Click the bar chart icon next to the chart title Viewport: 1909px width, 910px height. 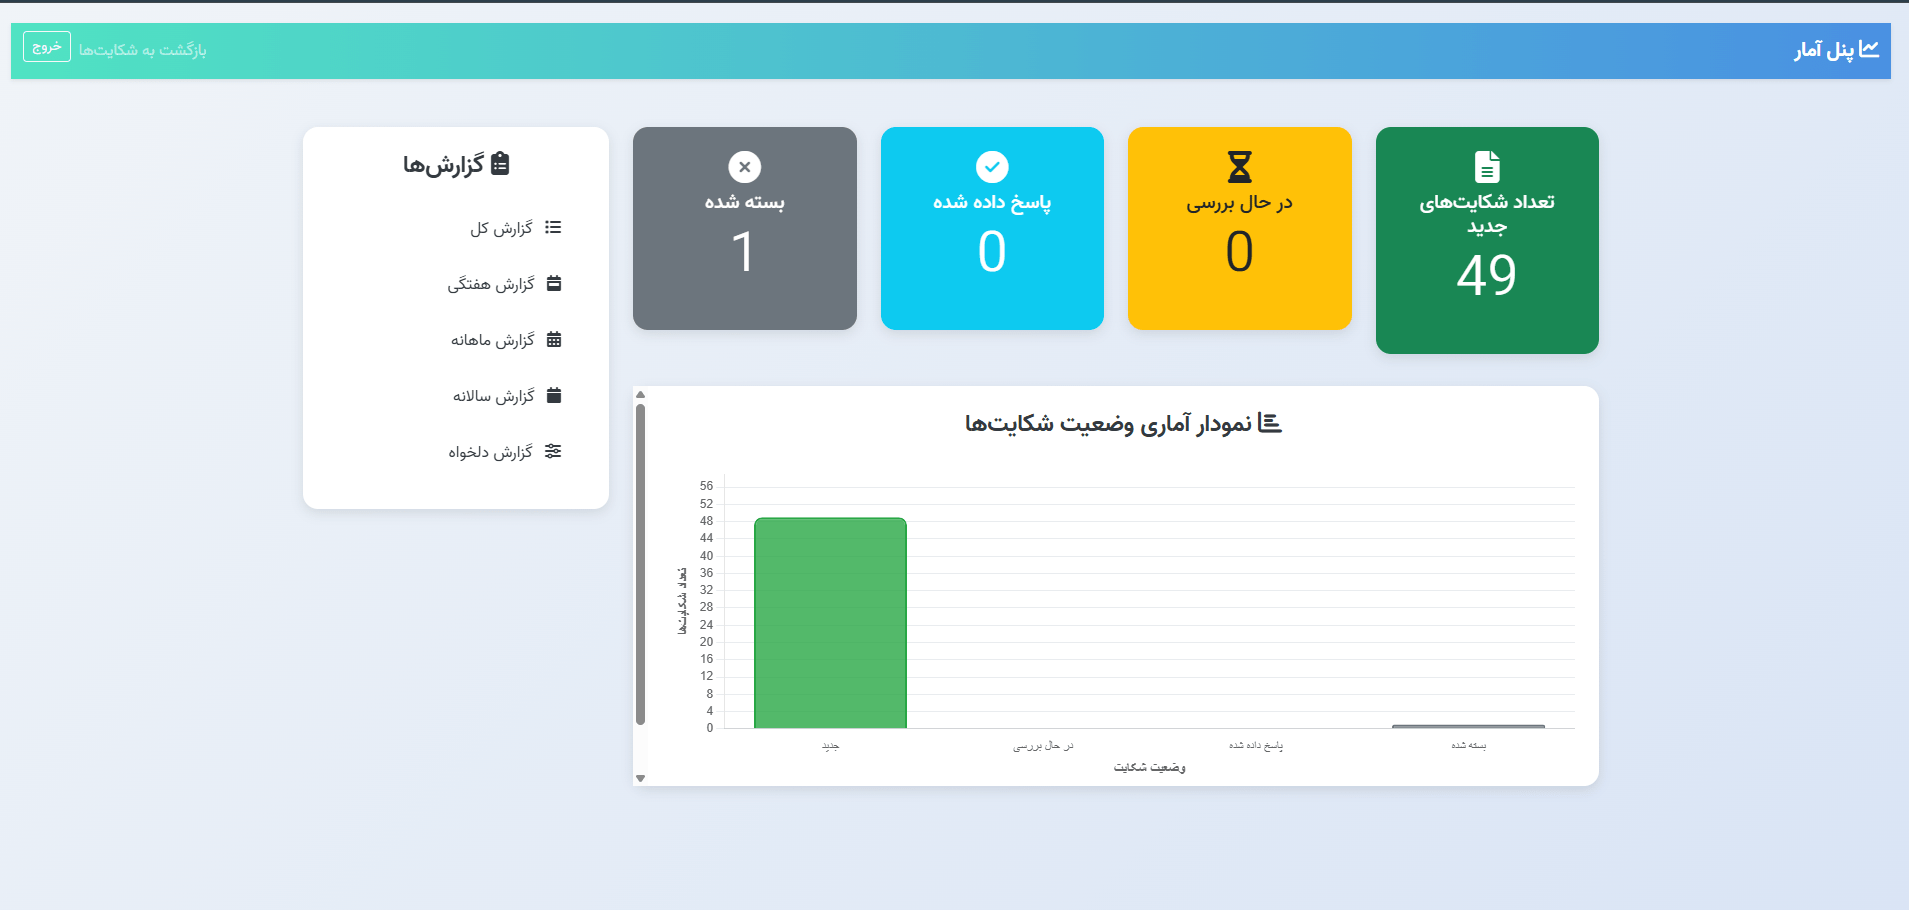tap(1271, 422)
